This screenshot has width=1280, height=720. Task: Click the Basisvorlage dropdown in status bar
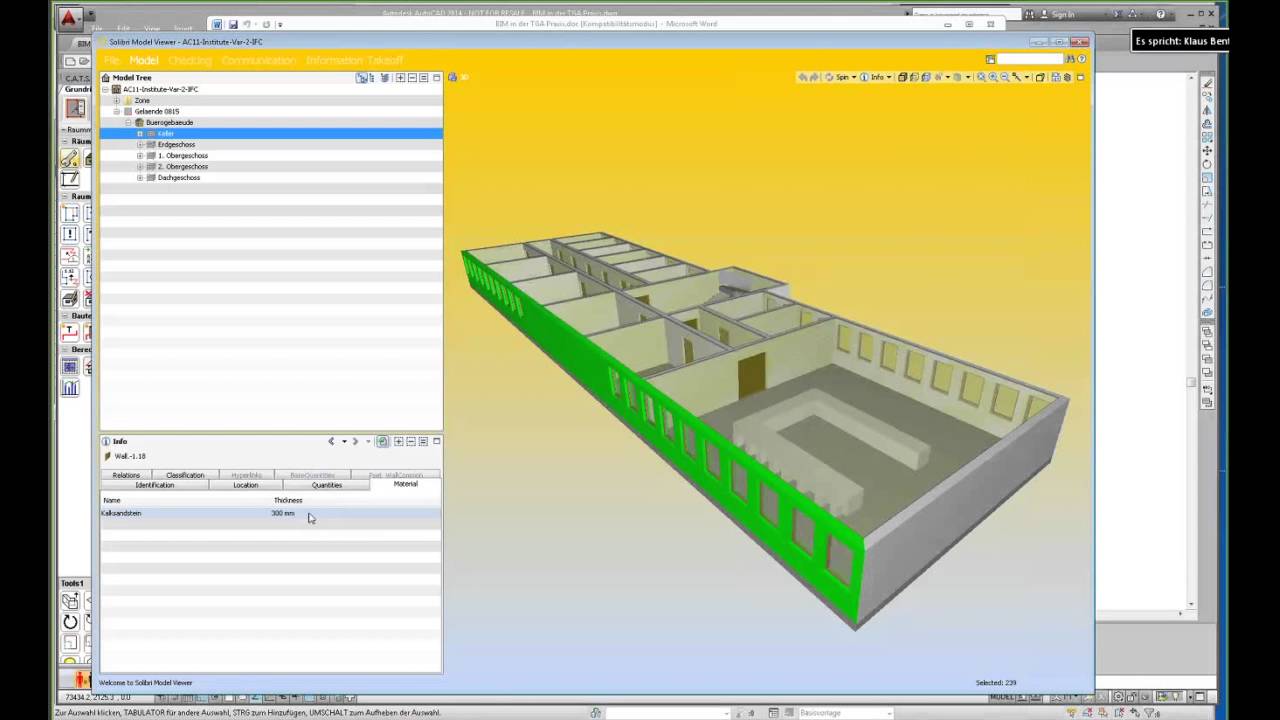845,713
